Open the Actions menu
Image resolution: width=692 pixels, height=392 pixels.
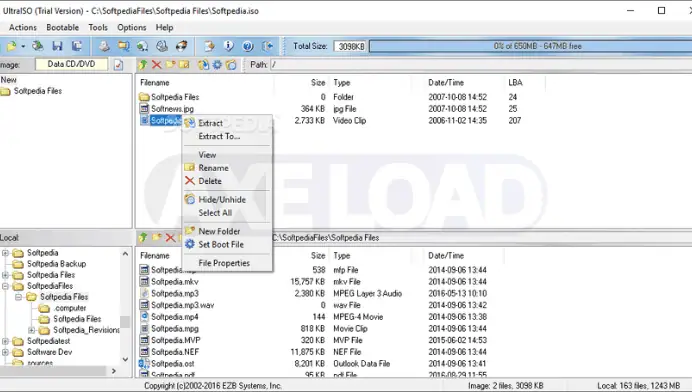[23, 27]
